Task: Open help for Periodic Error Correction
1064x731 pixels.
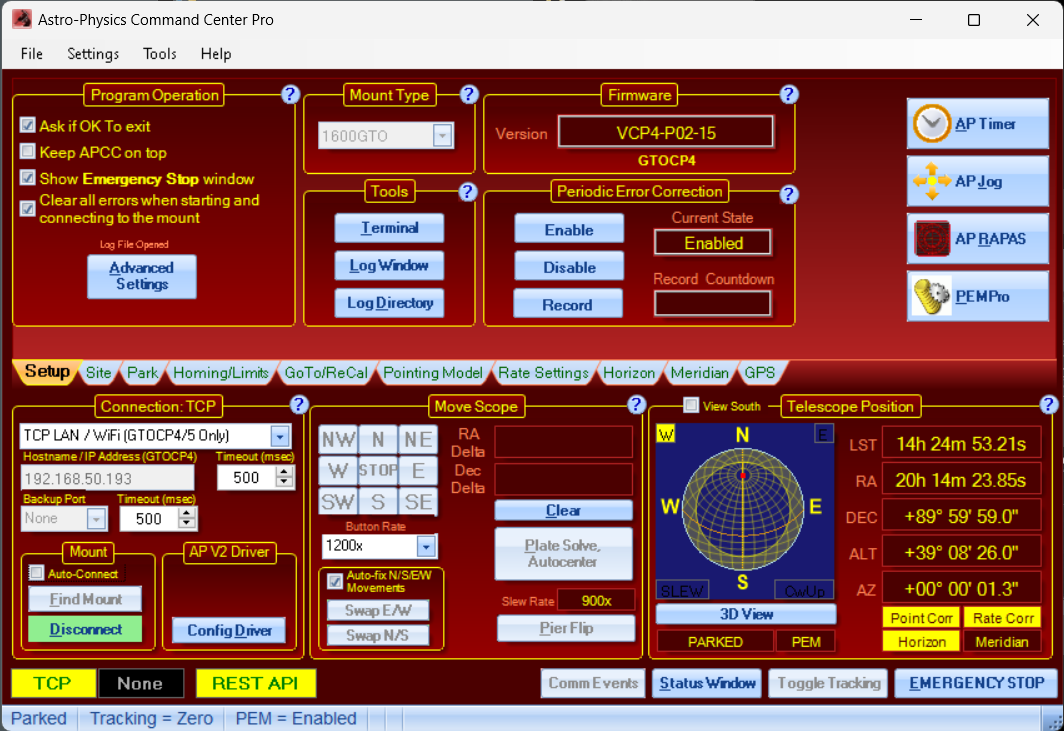Action: pyautogui.click(x=788, y=194)
